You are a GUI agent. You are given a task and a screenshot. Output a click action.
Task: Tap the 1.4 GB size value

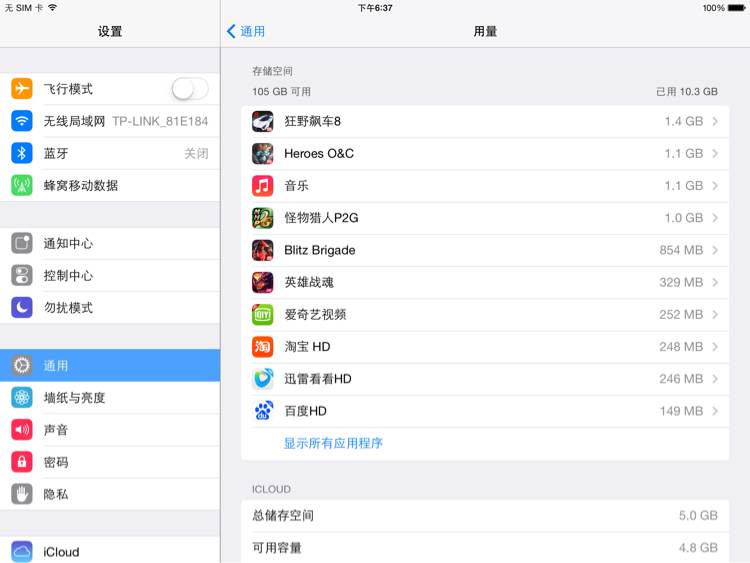(684, 121)
